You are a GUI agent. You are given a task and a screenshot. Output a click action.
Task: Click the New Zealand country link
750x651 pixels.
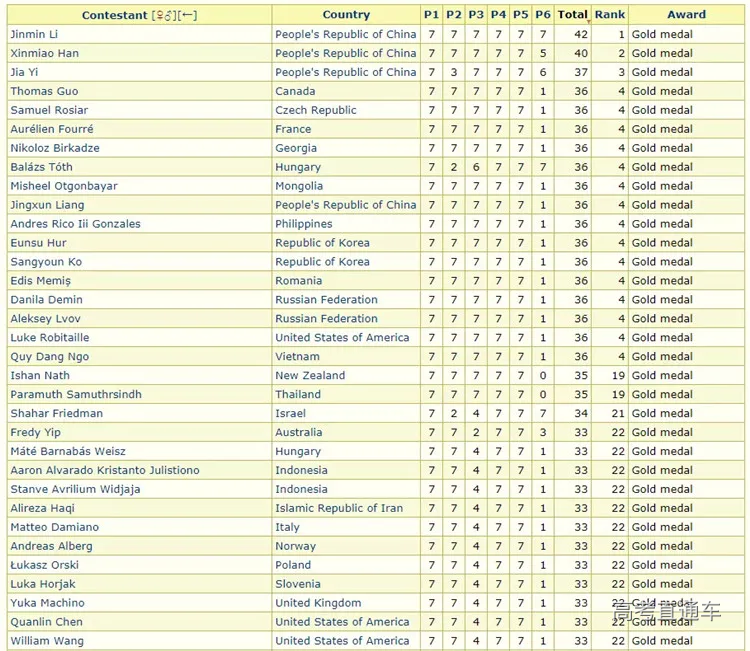(310, 376)
